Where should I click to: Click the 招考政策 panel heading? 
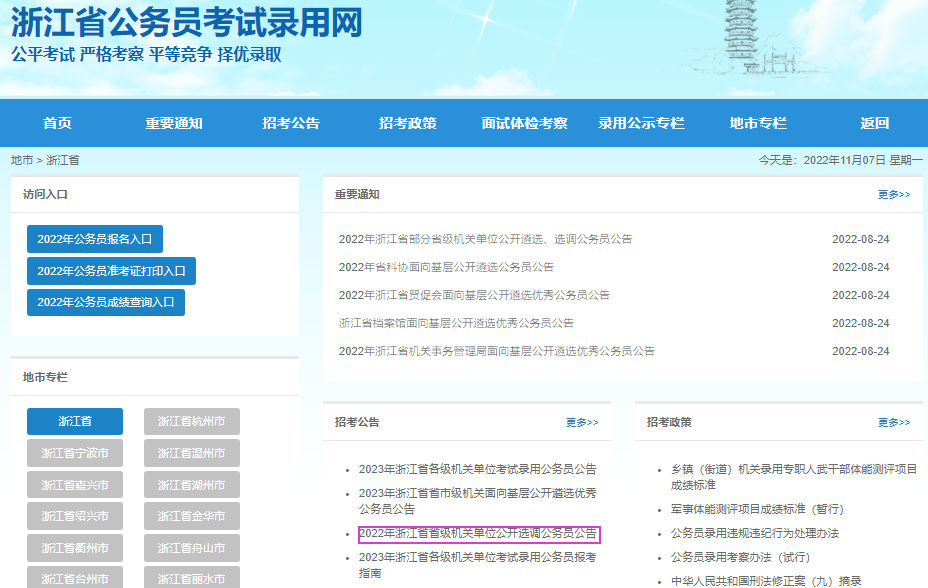669,422
